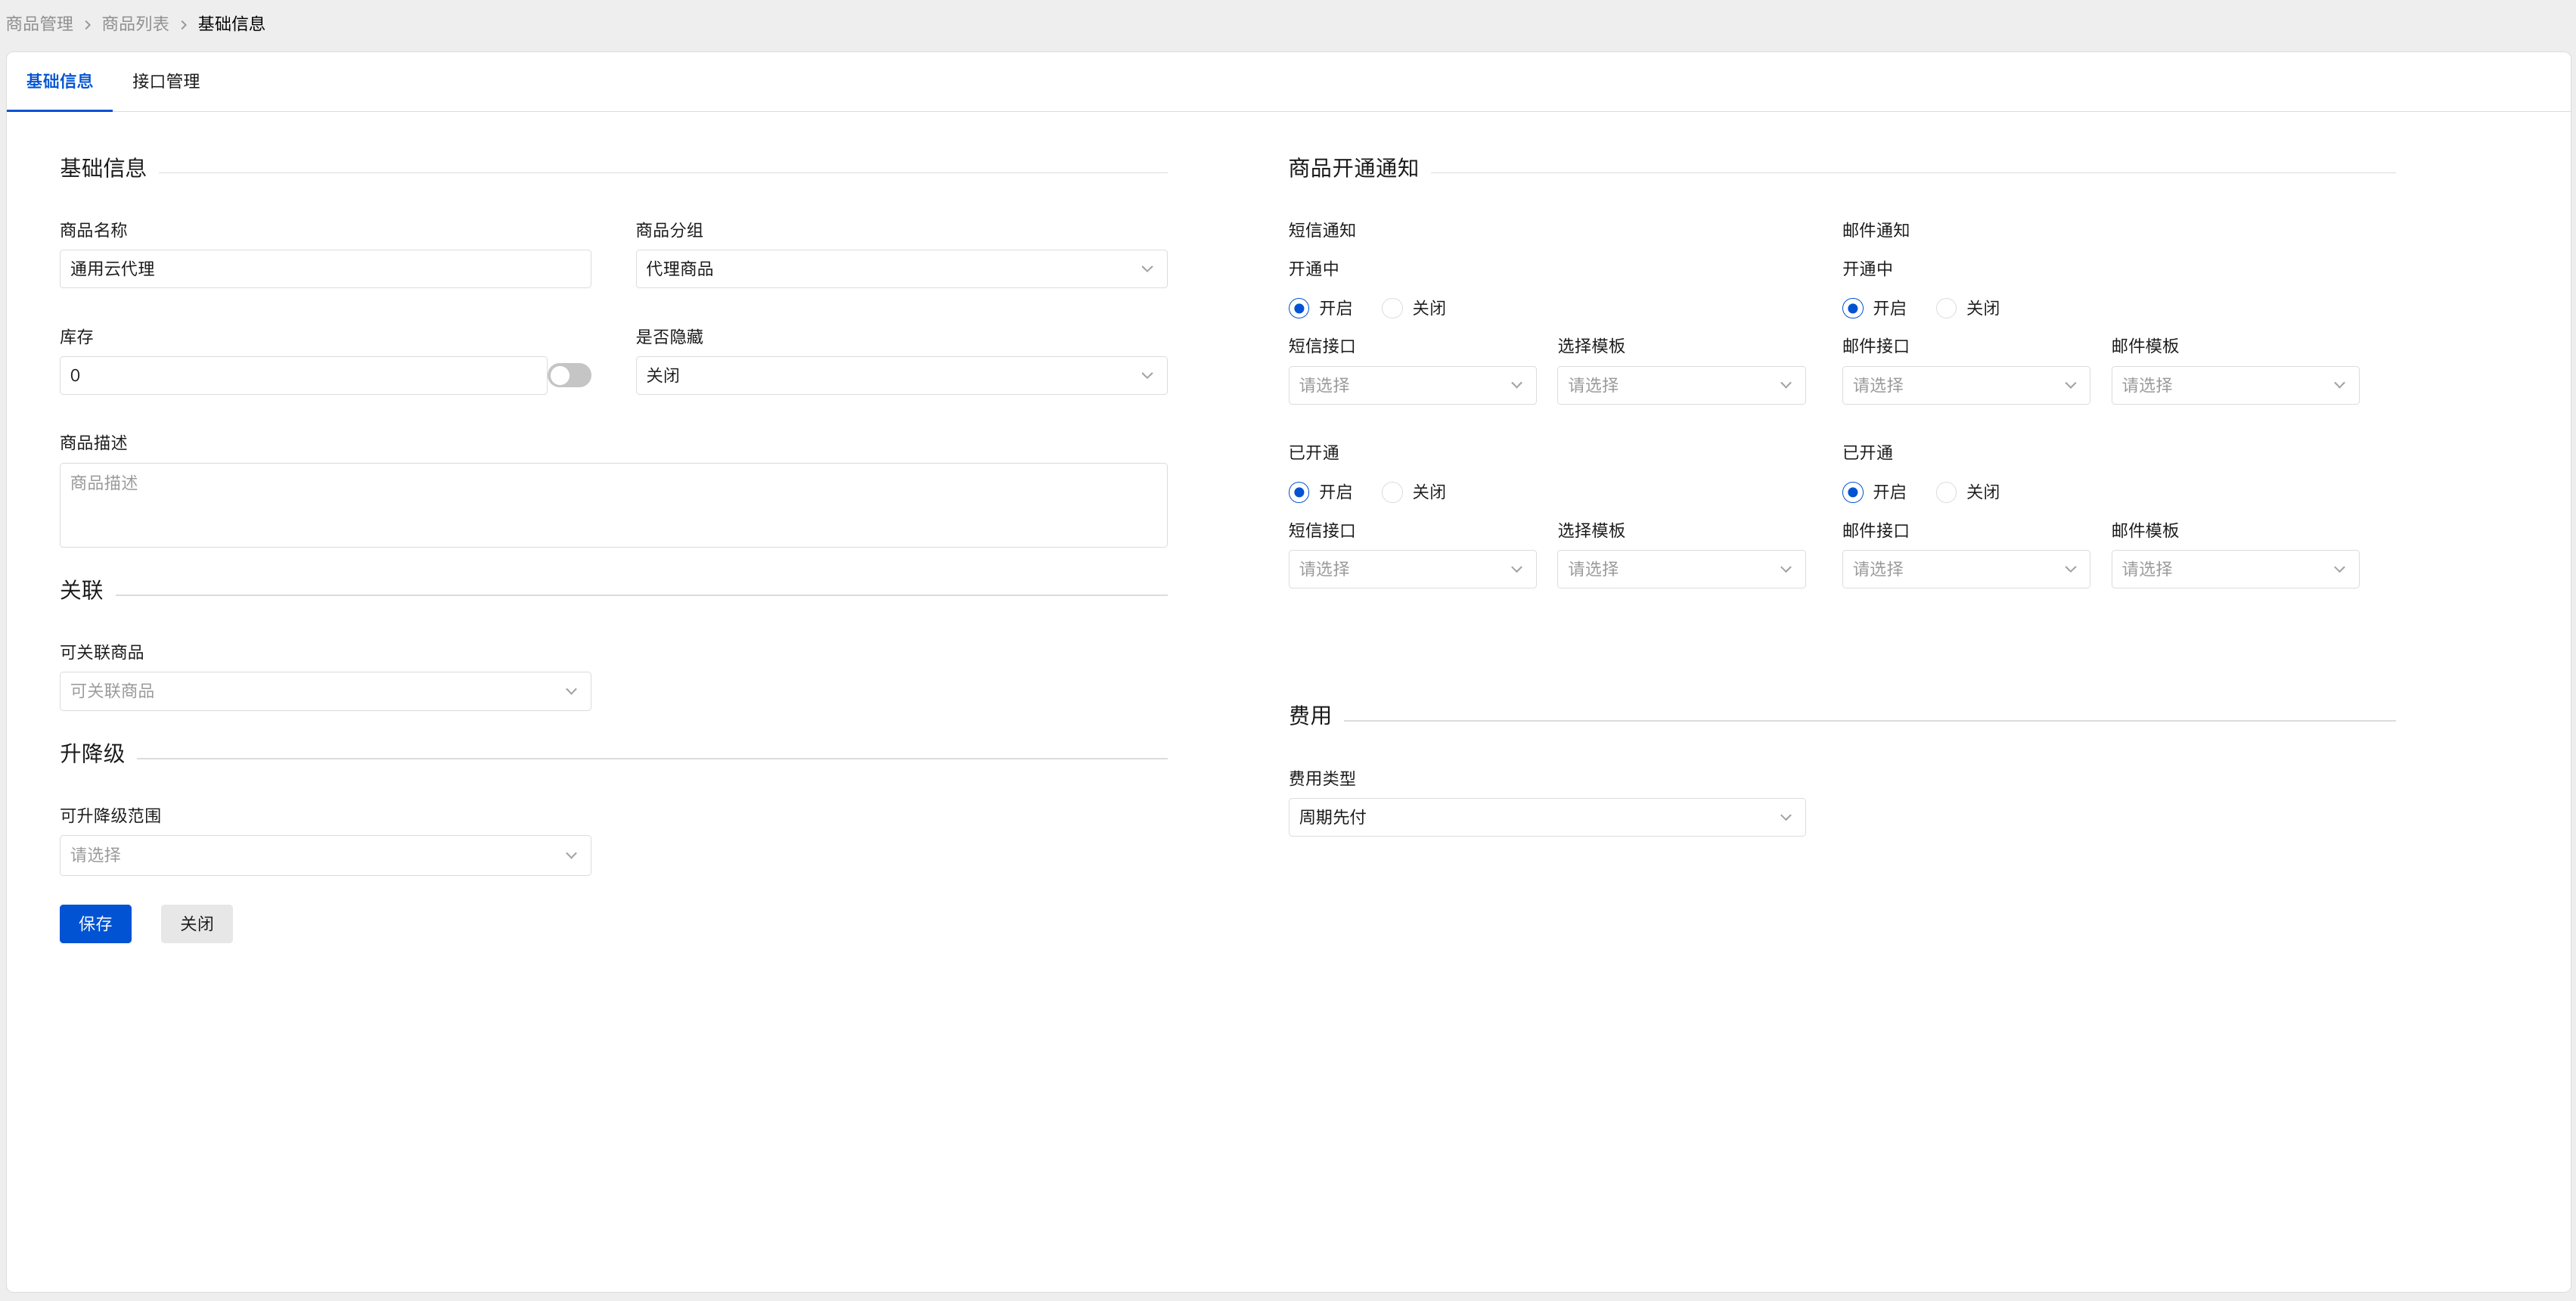Click the 关闭 button beside 保存
This screenshot has height=1301, width=2576.
click(196, 924)
